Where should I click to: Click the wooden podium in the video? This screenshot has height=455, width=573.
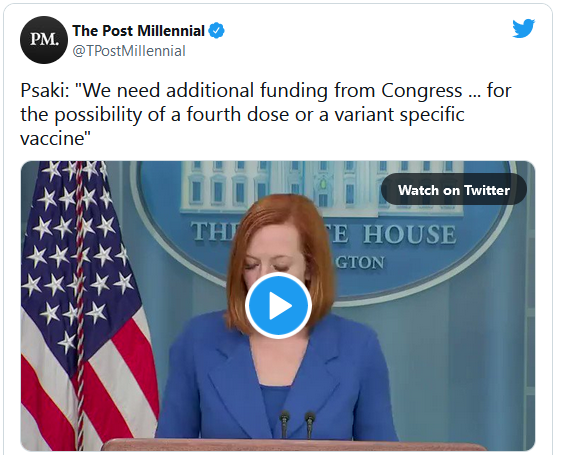point(292,445)
